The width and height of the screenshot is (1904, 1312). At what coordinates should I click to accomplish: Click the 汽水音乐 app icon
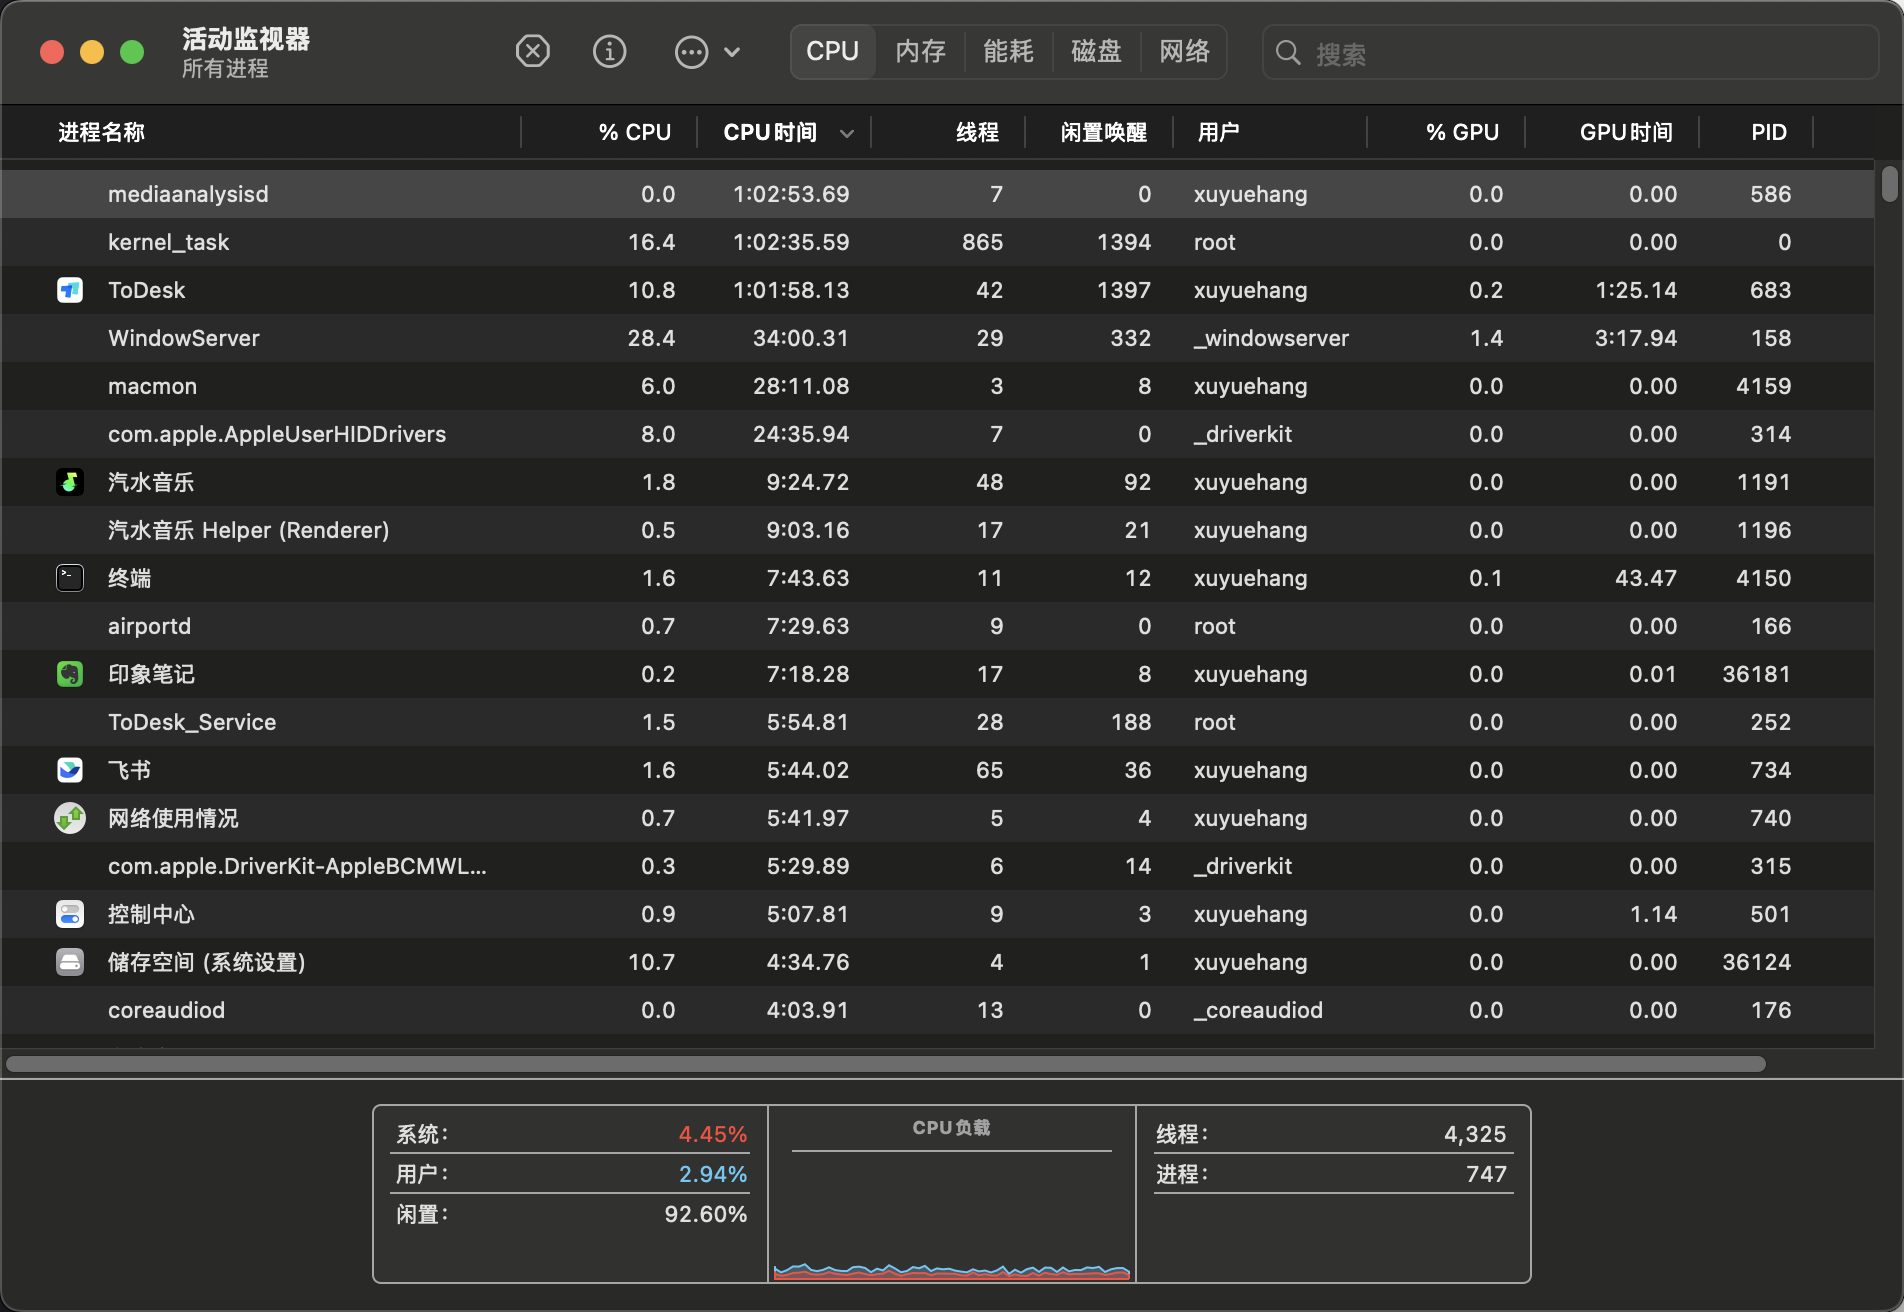(70, 482)
